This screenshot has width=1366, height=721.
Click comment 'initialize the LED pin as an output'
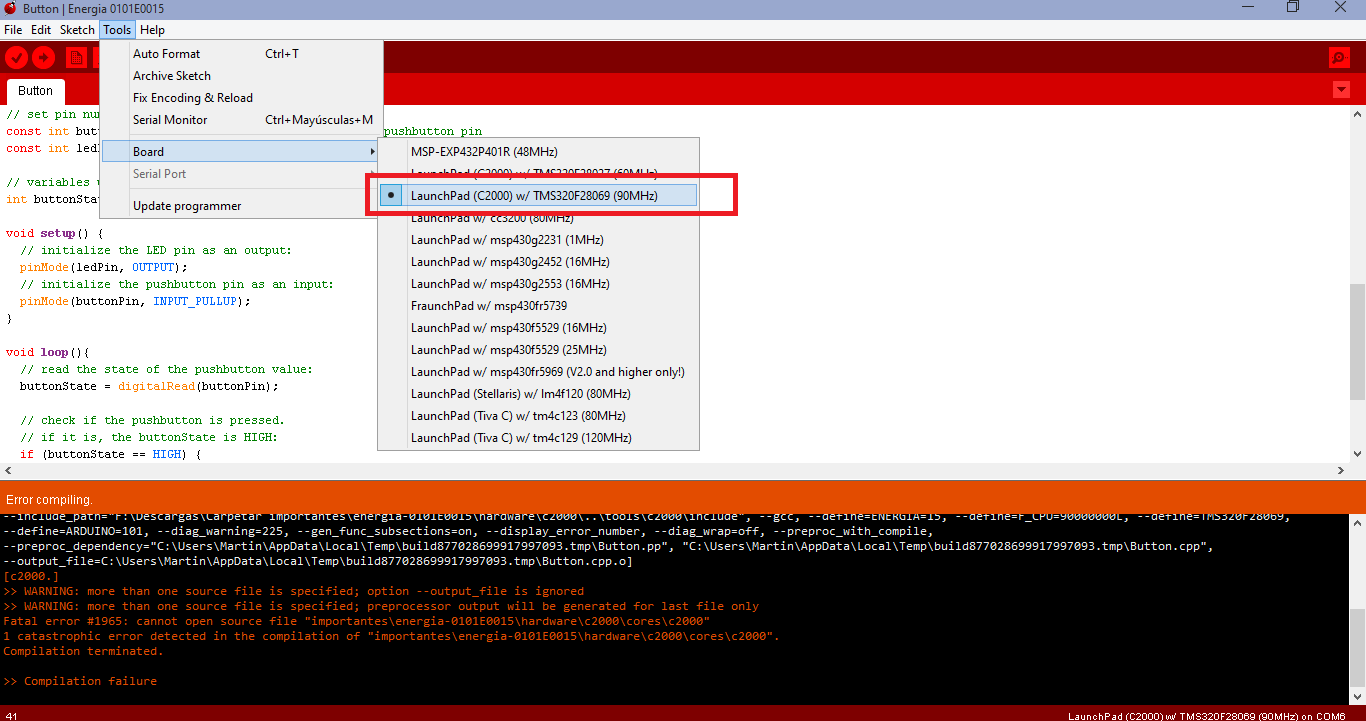click(x=156, y=250)
